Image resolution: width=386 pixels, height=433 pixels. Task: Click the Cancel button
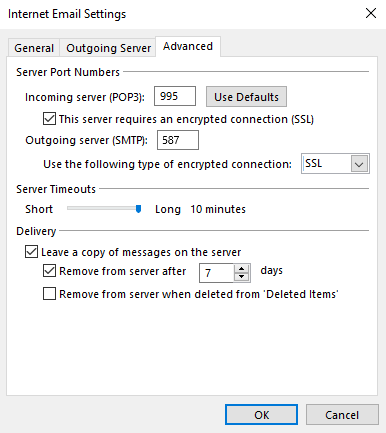(x=342, y=415)
